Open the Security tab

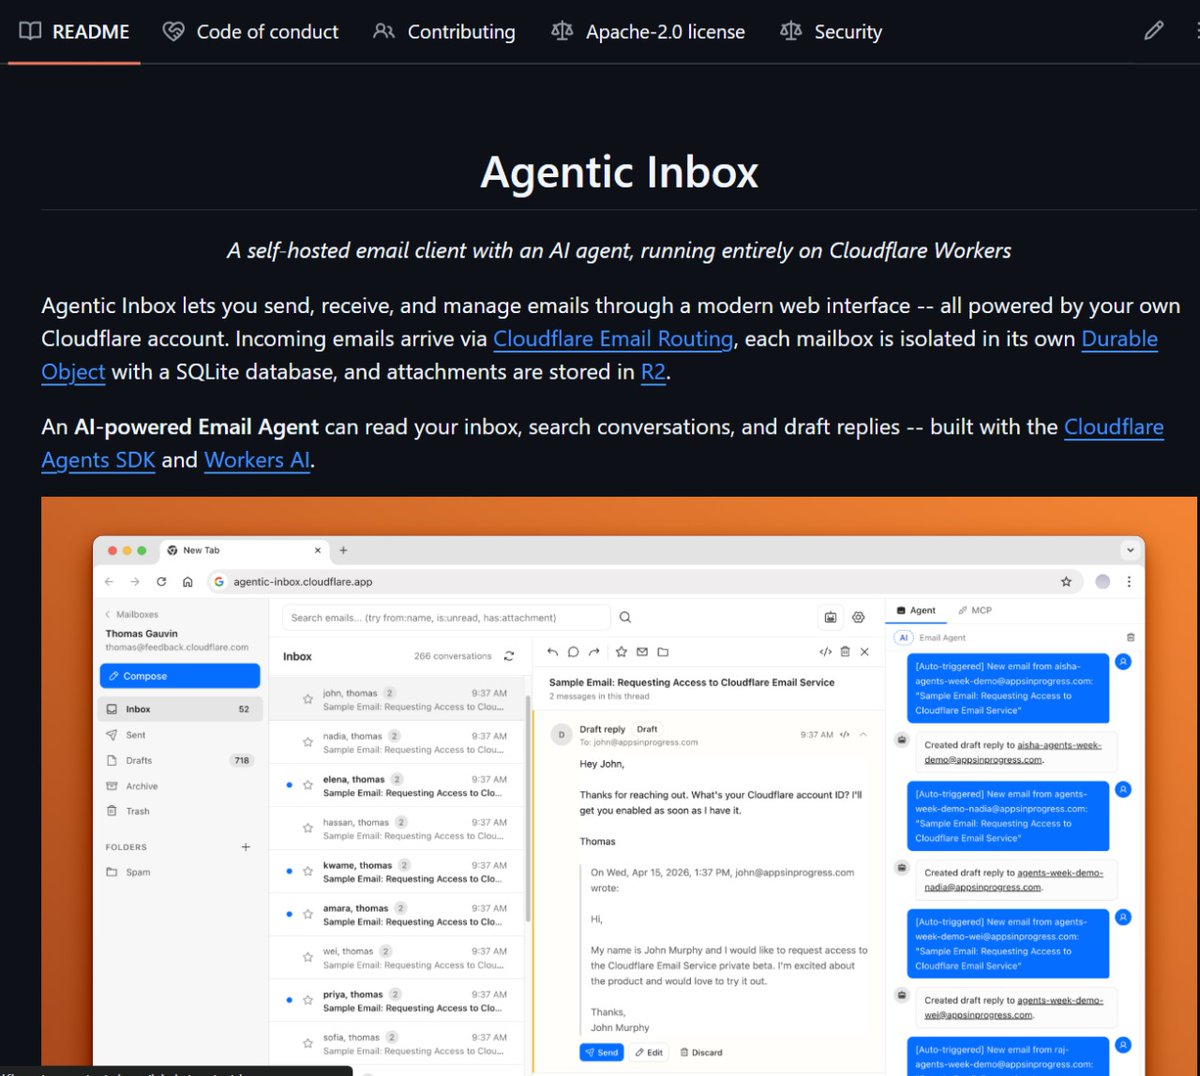(831, 32)
